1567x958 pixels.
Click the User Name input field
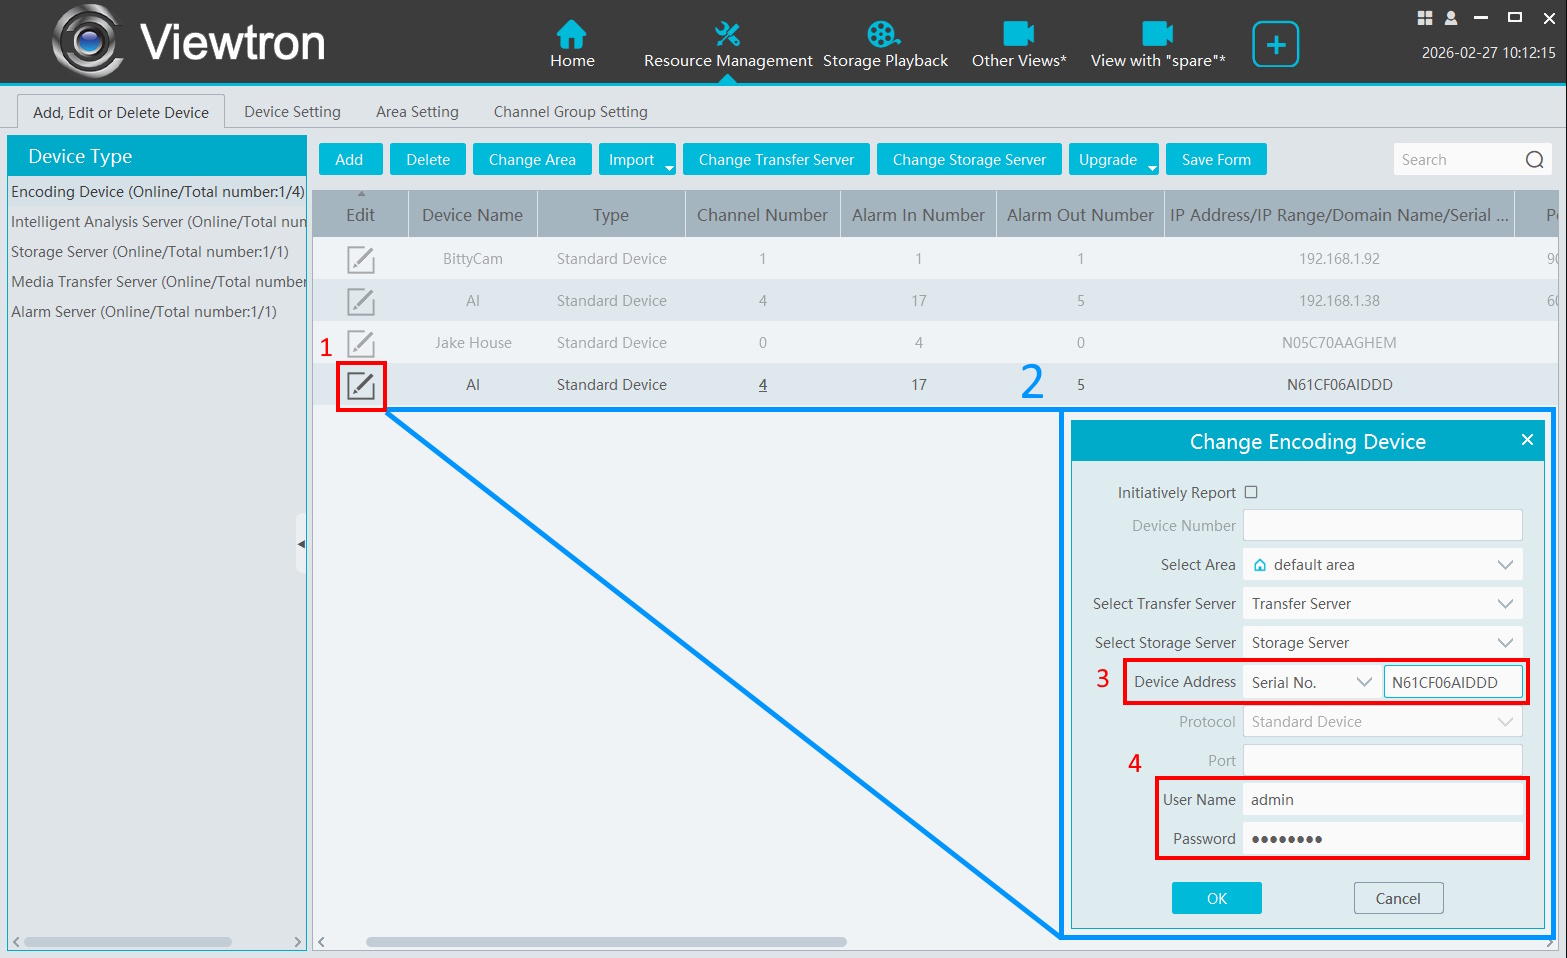click(1382, 800)
